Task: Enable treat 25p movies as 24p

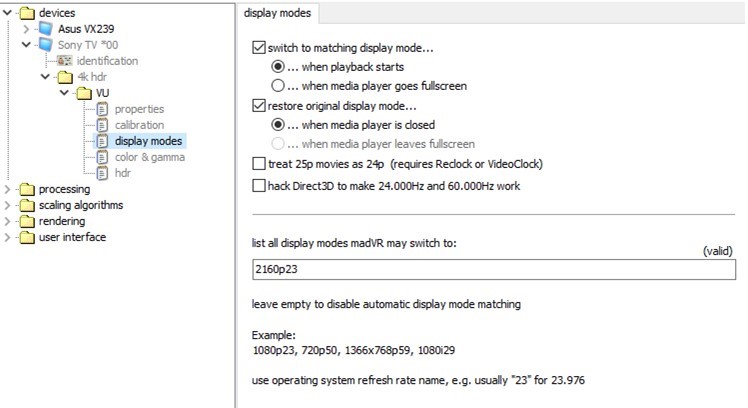Action: pyautogui.click(x=259, y=164)
